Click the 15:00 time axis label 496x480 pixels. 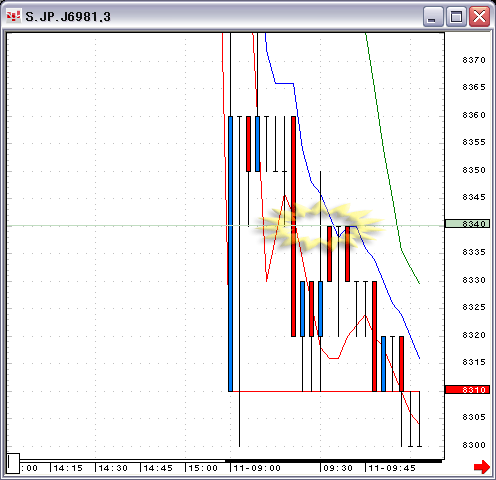203,468
